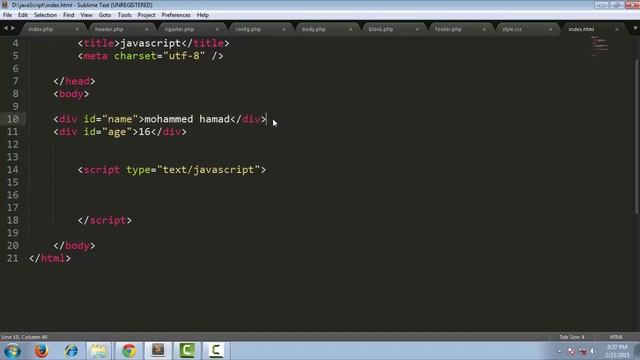Screen dimensions: 640x360
Task: Click the closing html tag on line 21
Action: [50, 258]
